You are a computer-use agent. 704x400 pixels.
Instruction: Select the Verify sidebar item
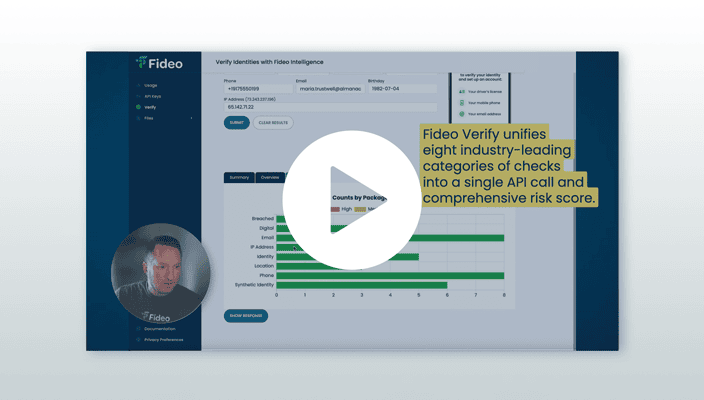point(150,107)
